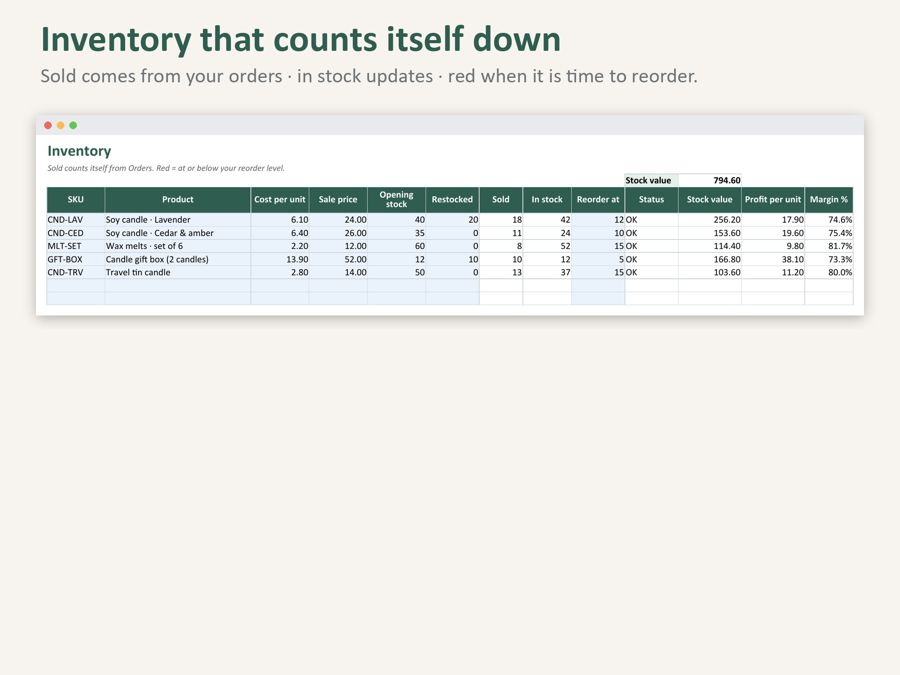Select the In stock column header
The width and height of the screenshot is (900, 675).
tap(547, 200)
